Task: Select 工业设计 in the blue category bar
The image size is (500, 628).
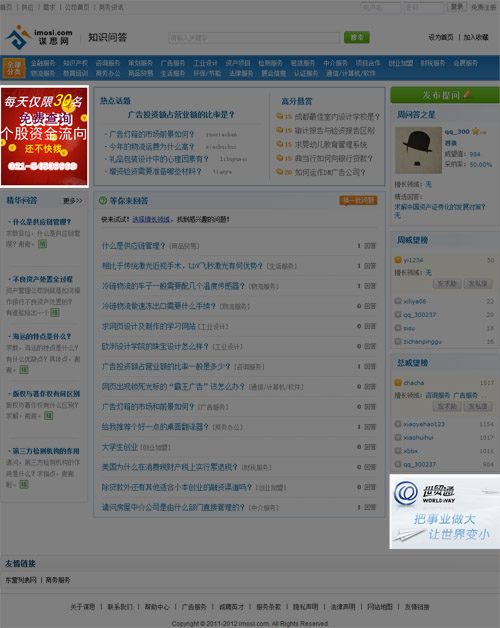Action: [x=205, y=63]
